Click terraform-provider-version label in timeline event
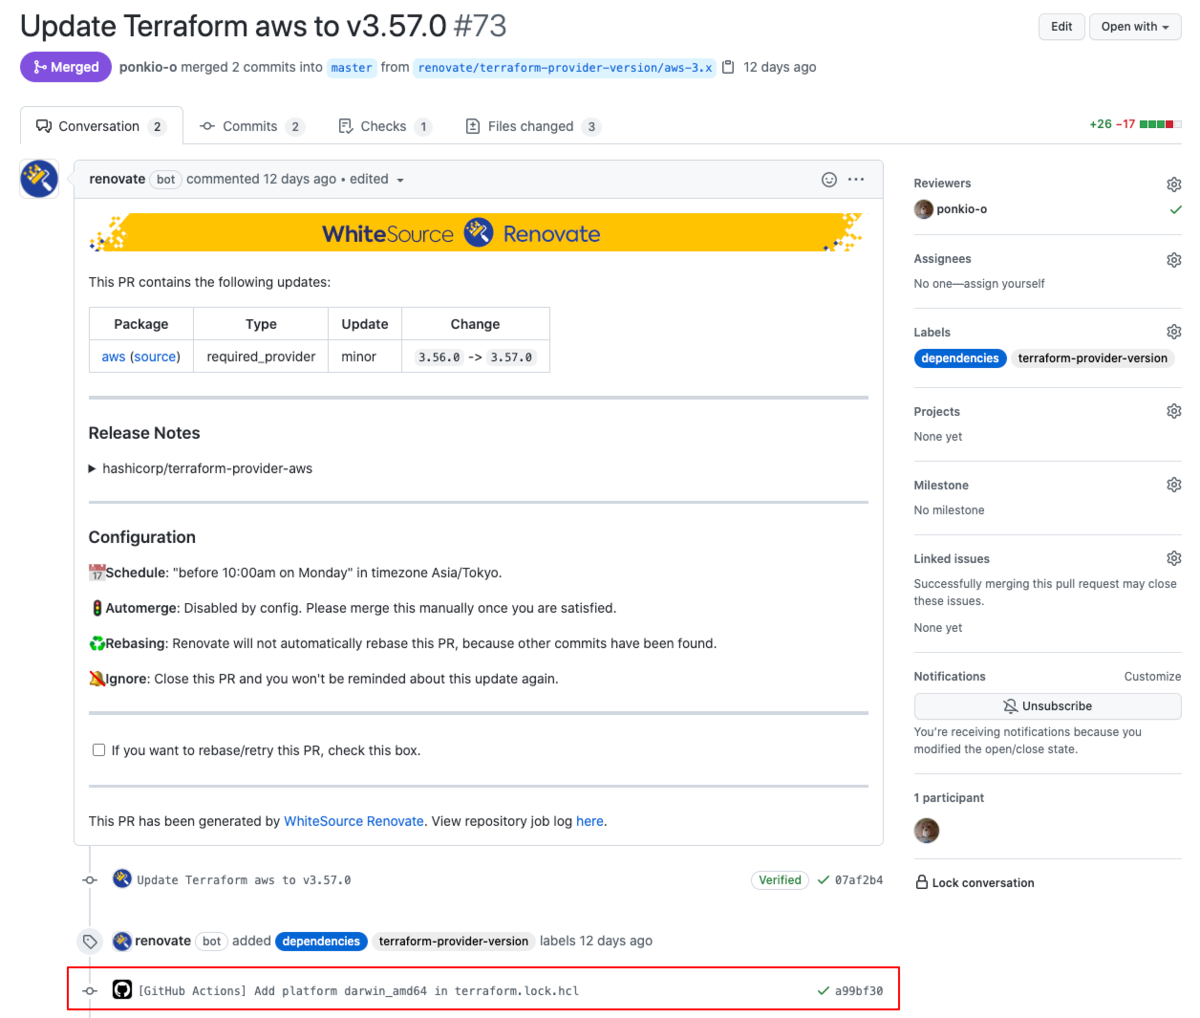This screenshot has width=1200, height=1018. (x=454, y=941)
